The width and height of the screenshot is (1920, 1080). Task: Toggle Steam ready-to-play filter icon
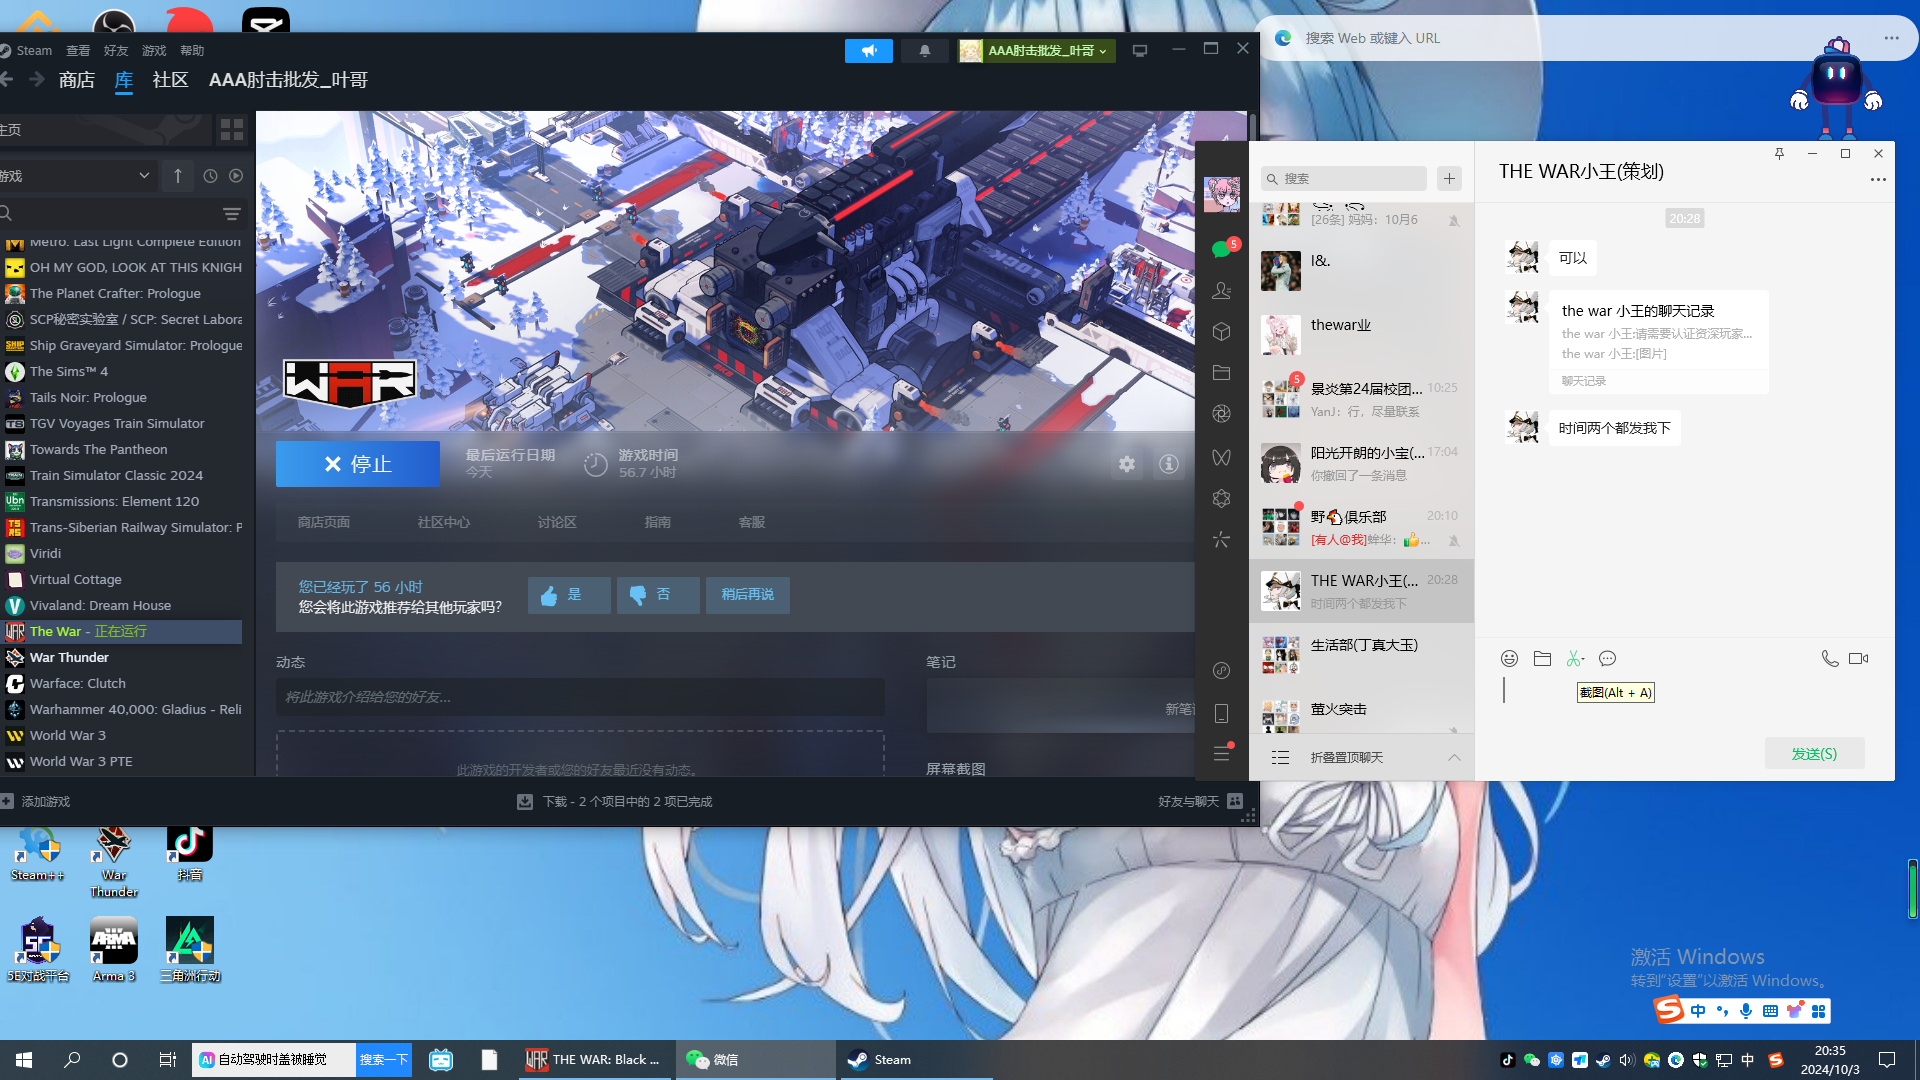(236, 176)
